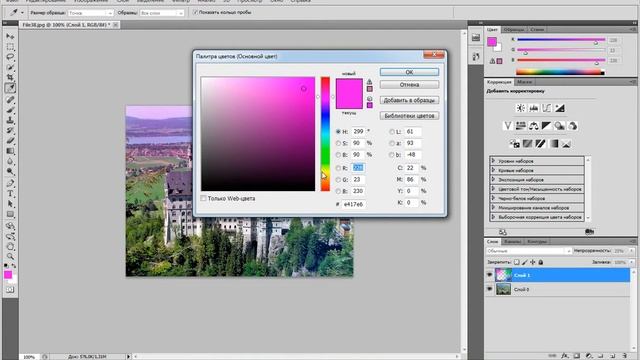Select the R red radio button
Screen dimensions: 640x360
[338, 168]
